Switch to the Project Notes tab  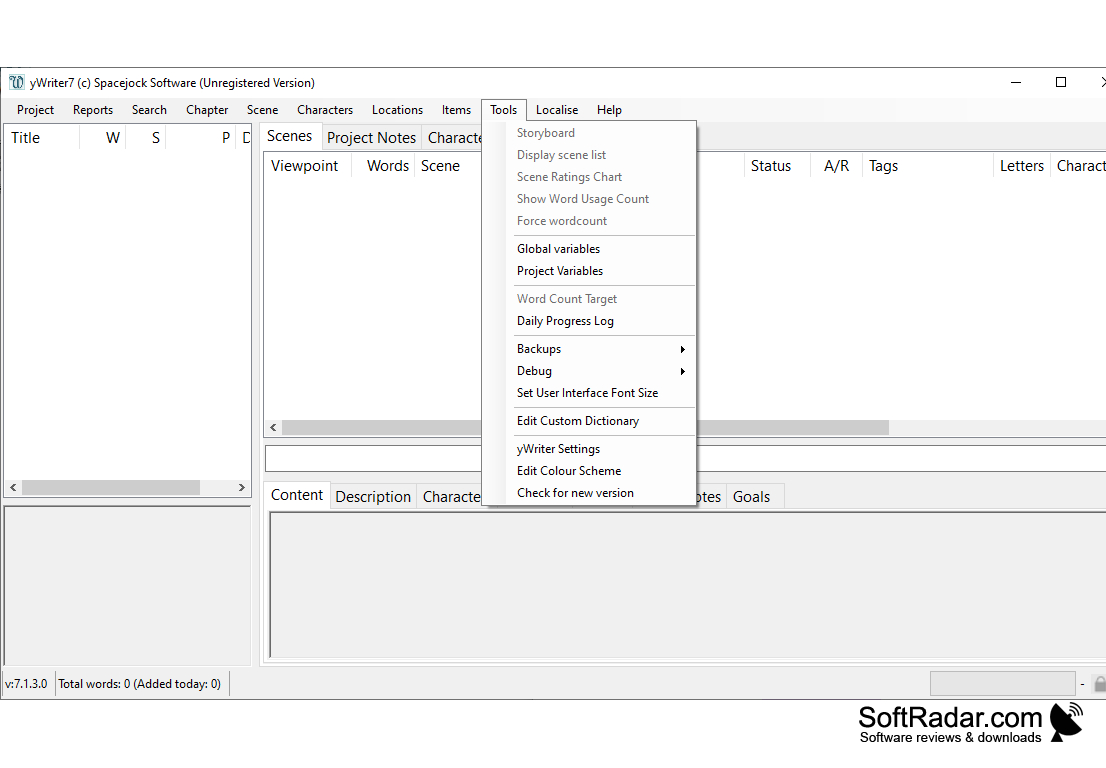(x=371, y=137)
